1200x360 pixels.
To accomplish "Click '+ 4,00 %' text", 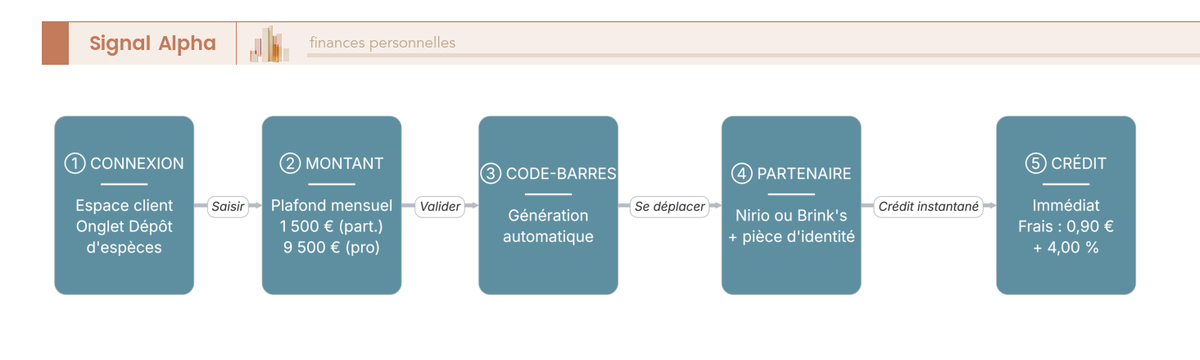I will coord(1066,247).
